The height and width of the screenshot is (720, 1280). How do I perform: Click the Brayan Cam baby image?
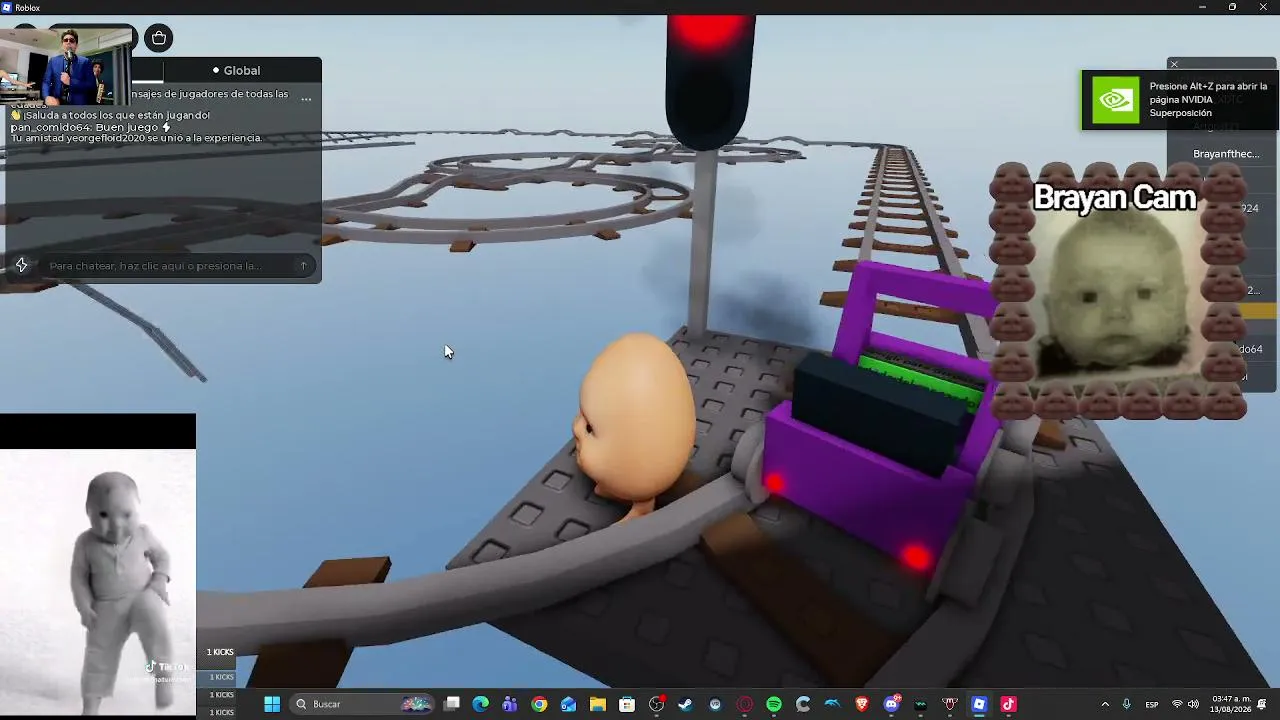point(1117,290)
